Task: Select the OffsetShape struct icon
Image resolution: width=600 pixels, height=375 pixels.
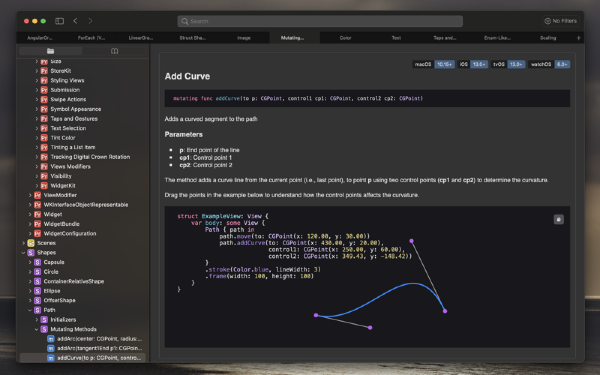Action: pyautogui.click(x=38, y=300)
